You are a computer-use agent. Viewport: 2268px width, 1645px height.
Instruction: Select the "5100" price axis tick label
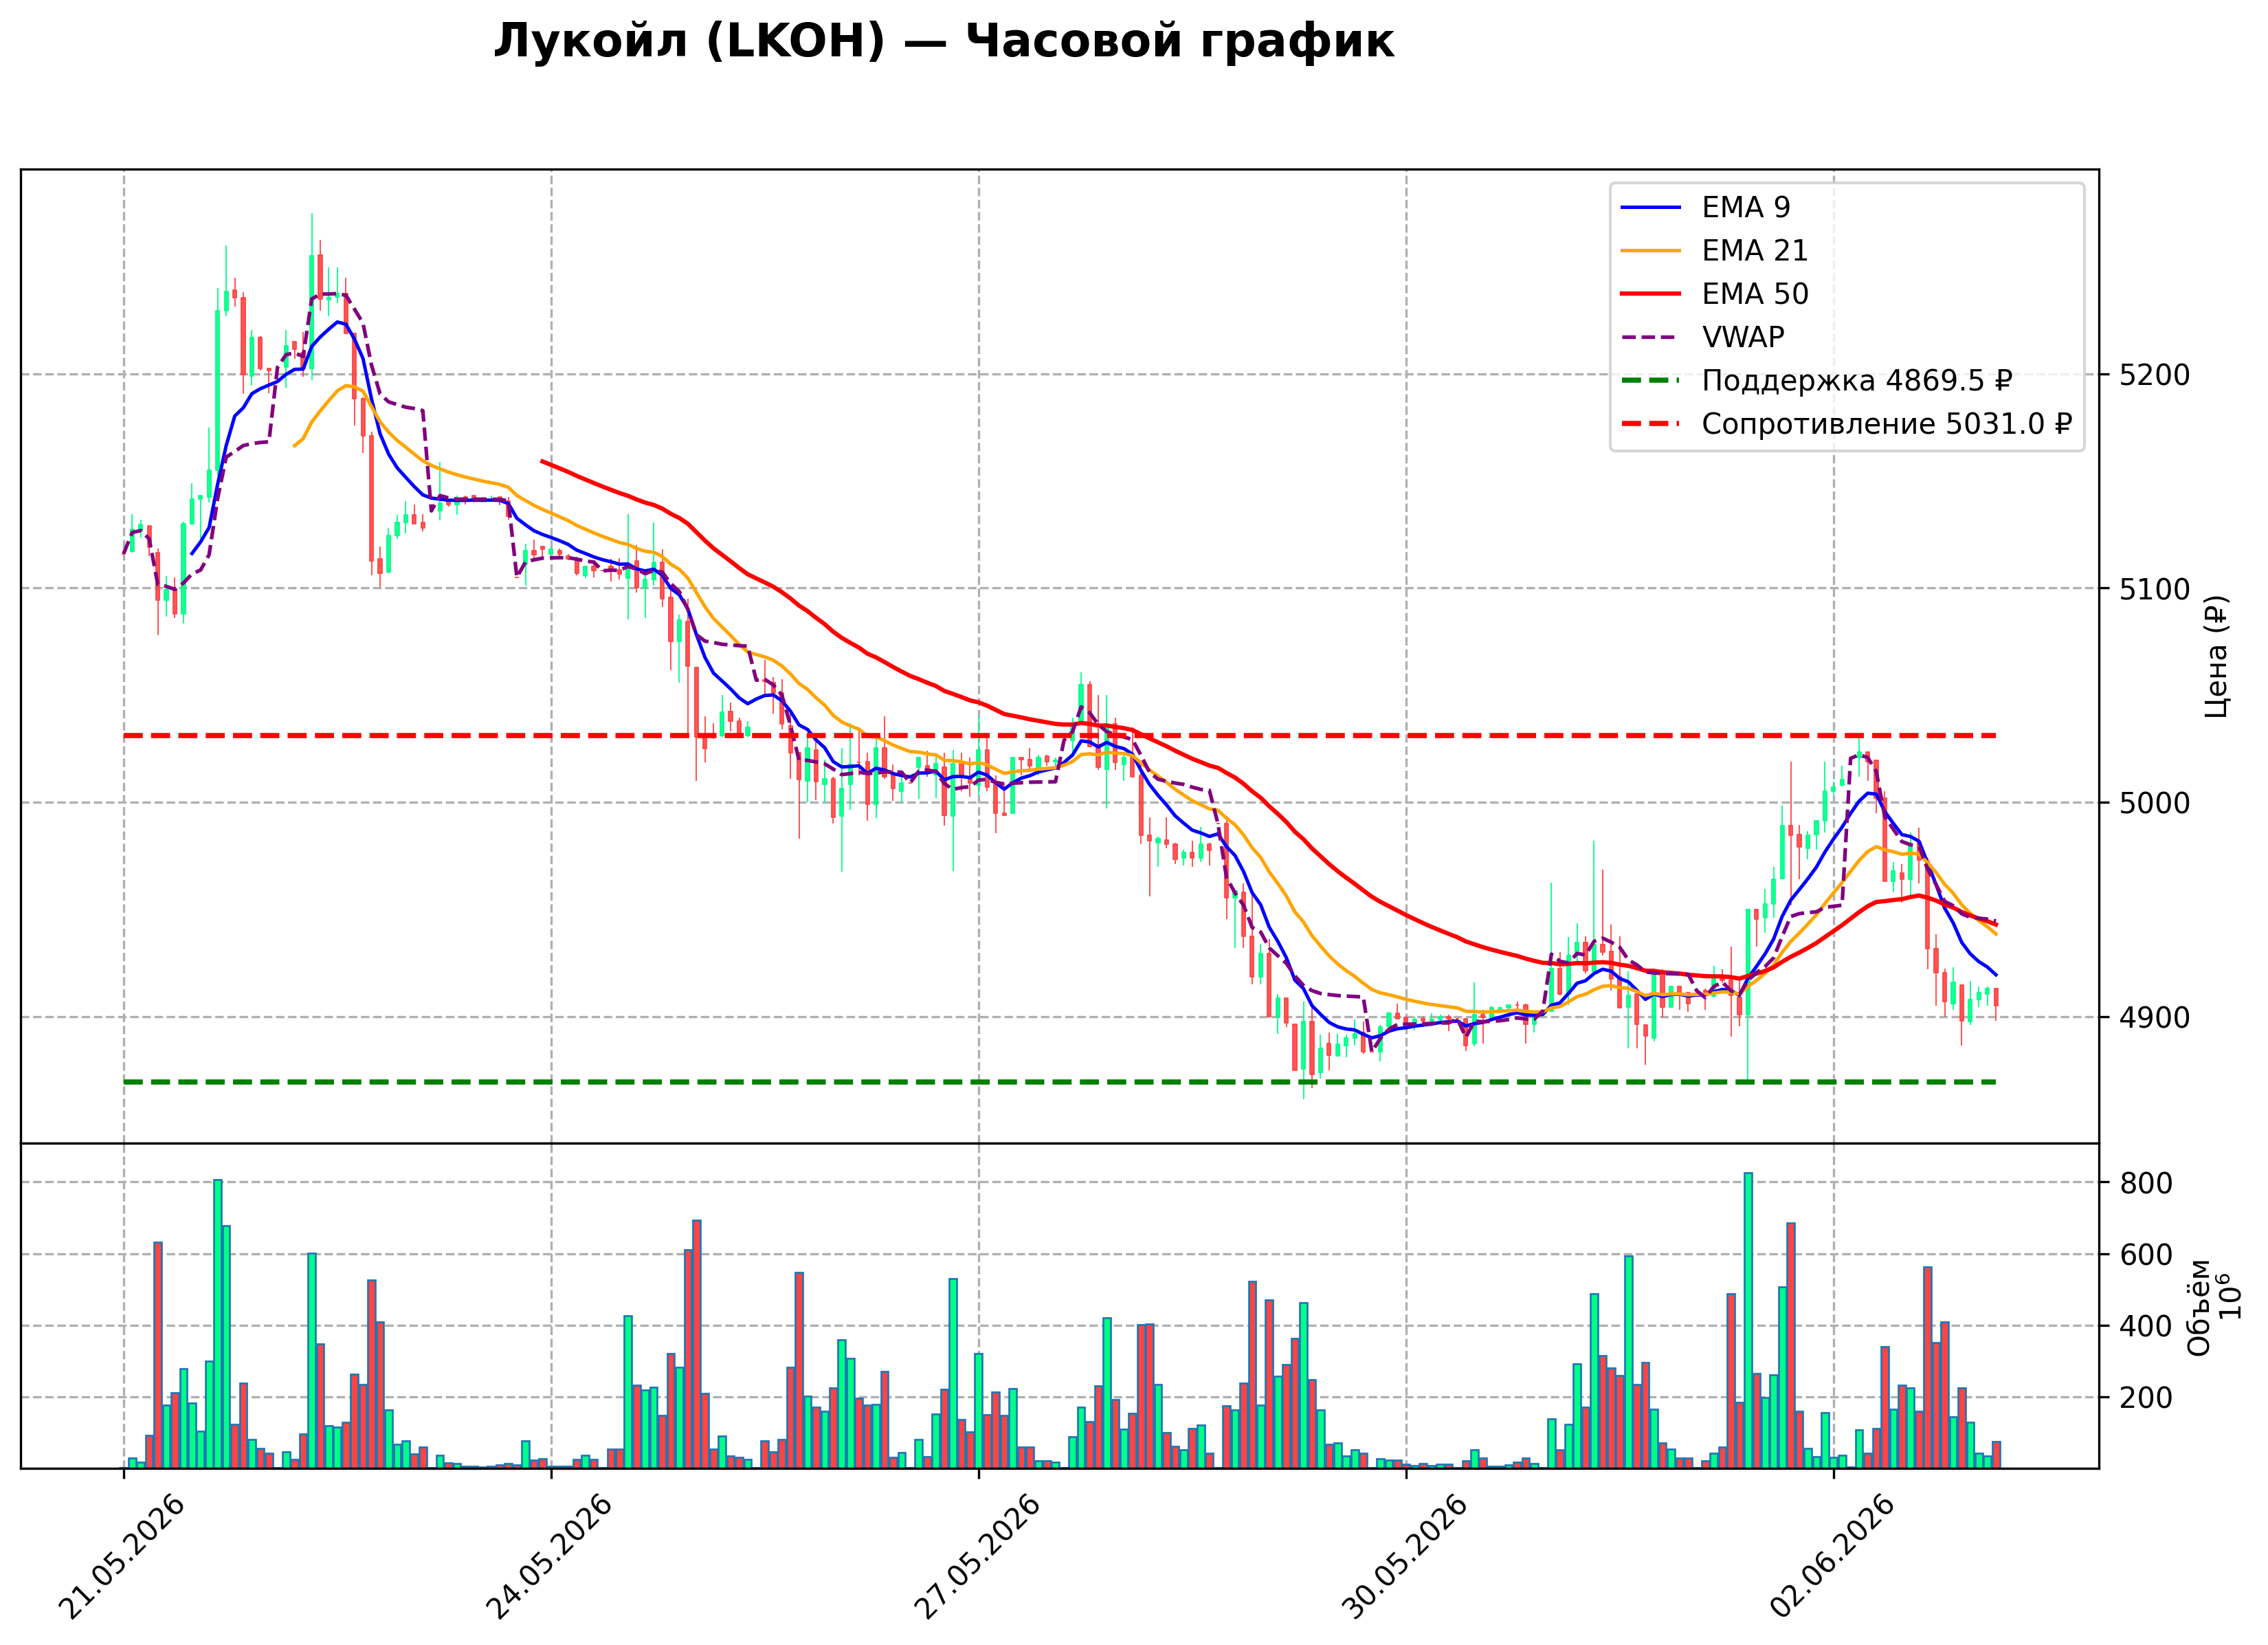tap(2154, 589)
